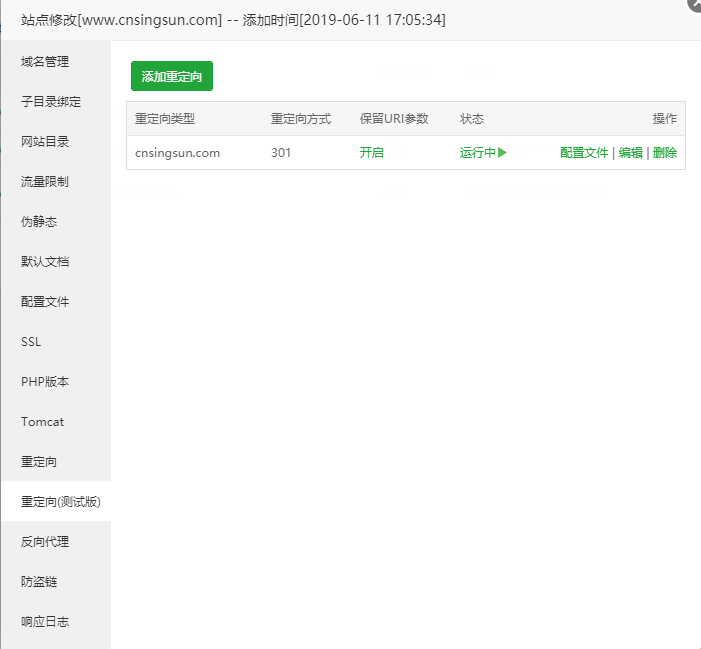The height and width of the screenshot is (649, 701).
Task: Click the 重定向类型 column header
Action: pyautogui.click(x=165, y=119)
